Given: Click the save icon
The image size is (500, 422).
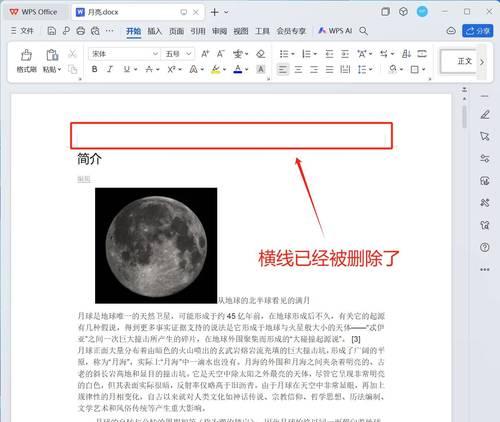Looking at the screenshot, I should click(52, 31).
